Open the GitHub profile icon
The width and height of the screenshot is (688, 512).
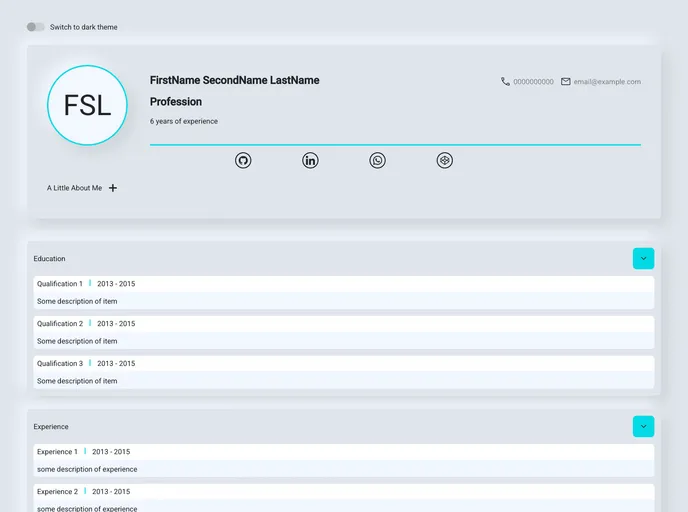[243, 160]
